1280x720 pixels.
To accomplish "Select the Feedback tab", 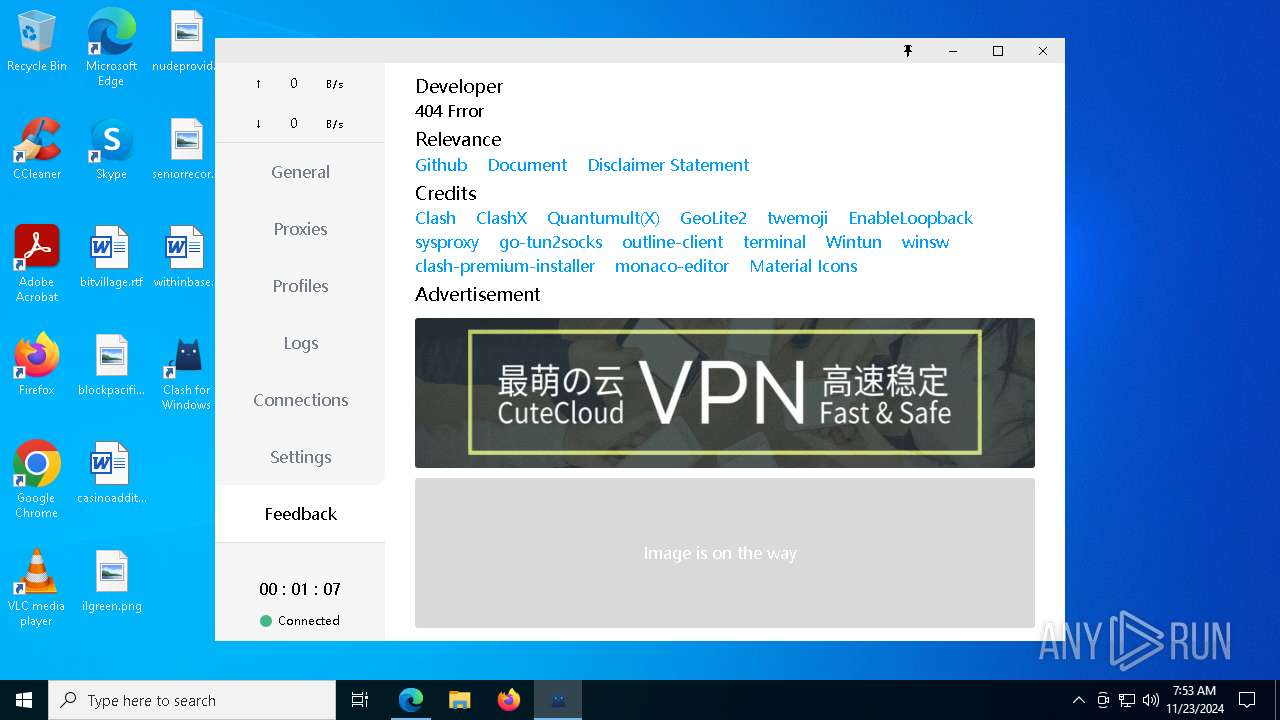I will click(300, 514).
